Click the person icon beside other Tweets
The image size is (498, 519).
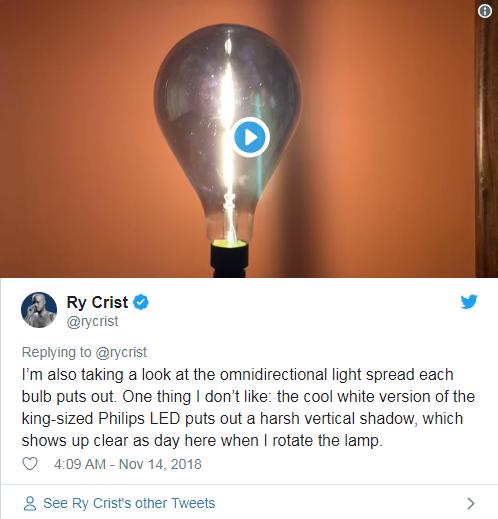coord(30,503)
